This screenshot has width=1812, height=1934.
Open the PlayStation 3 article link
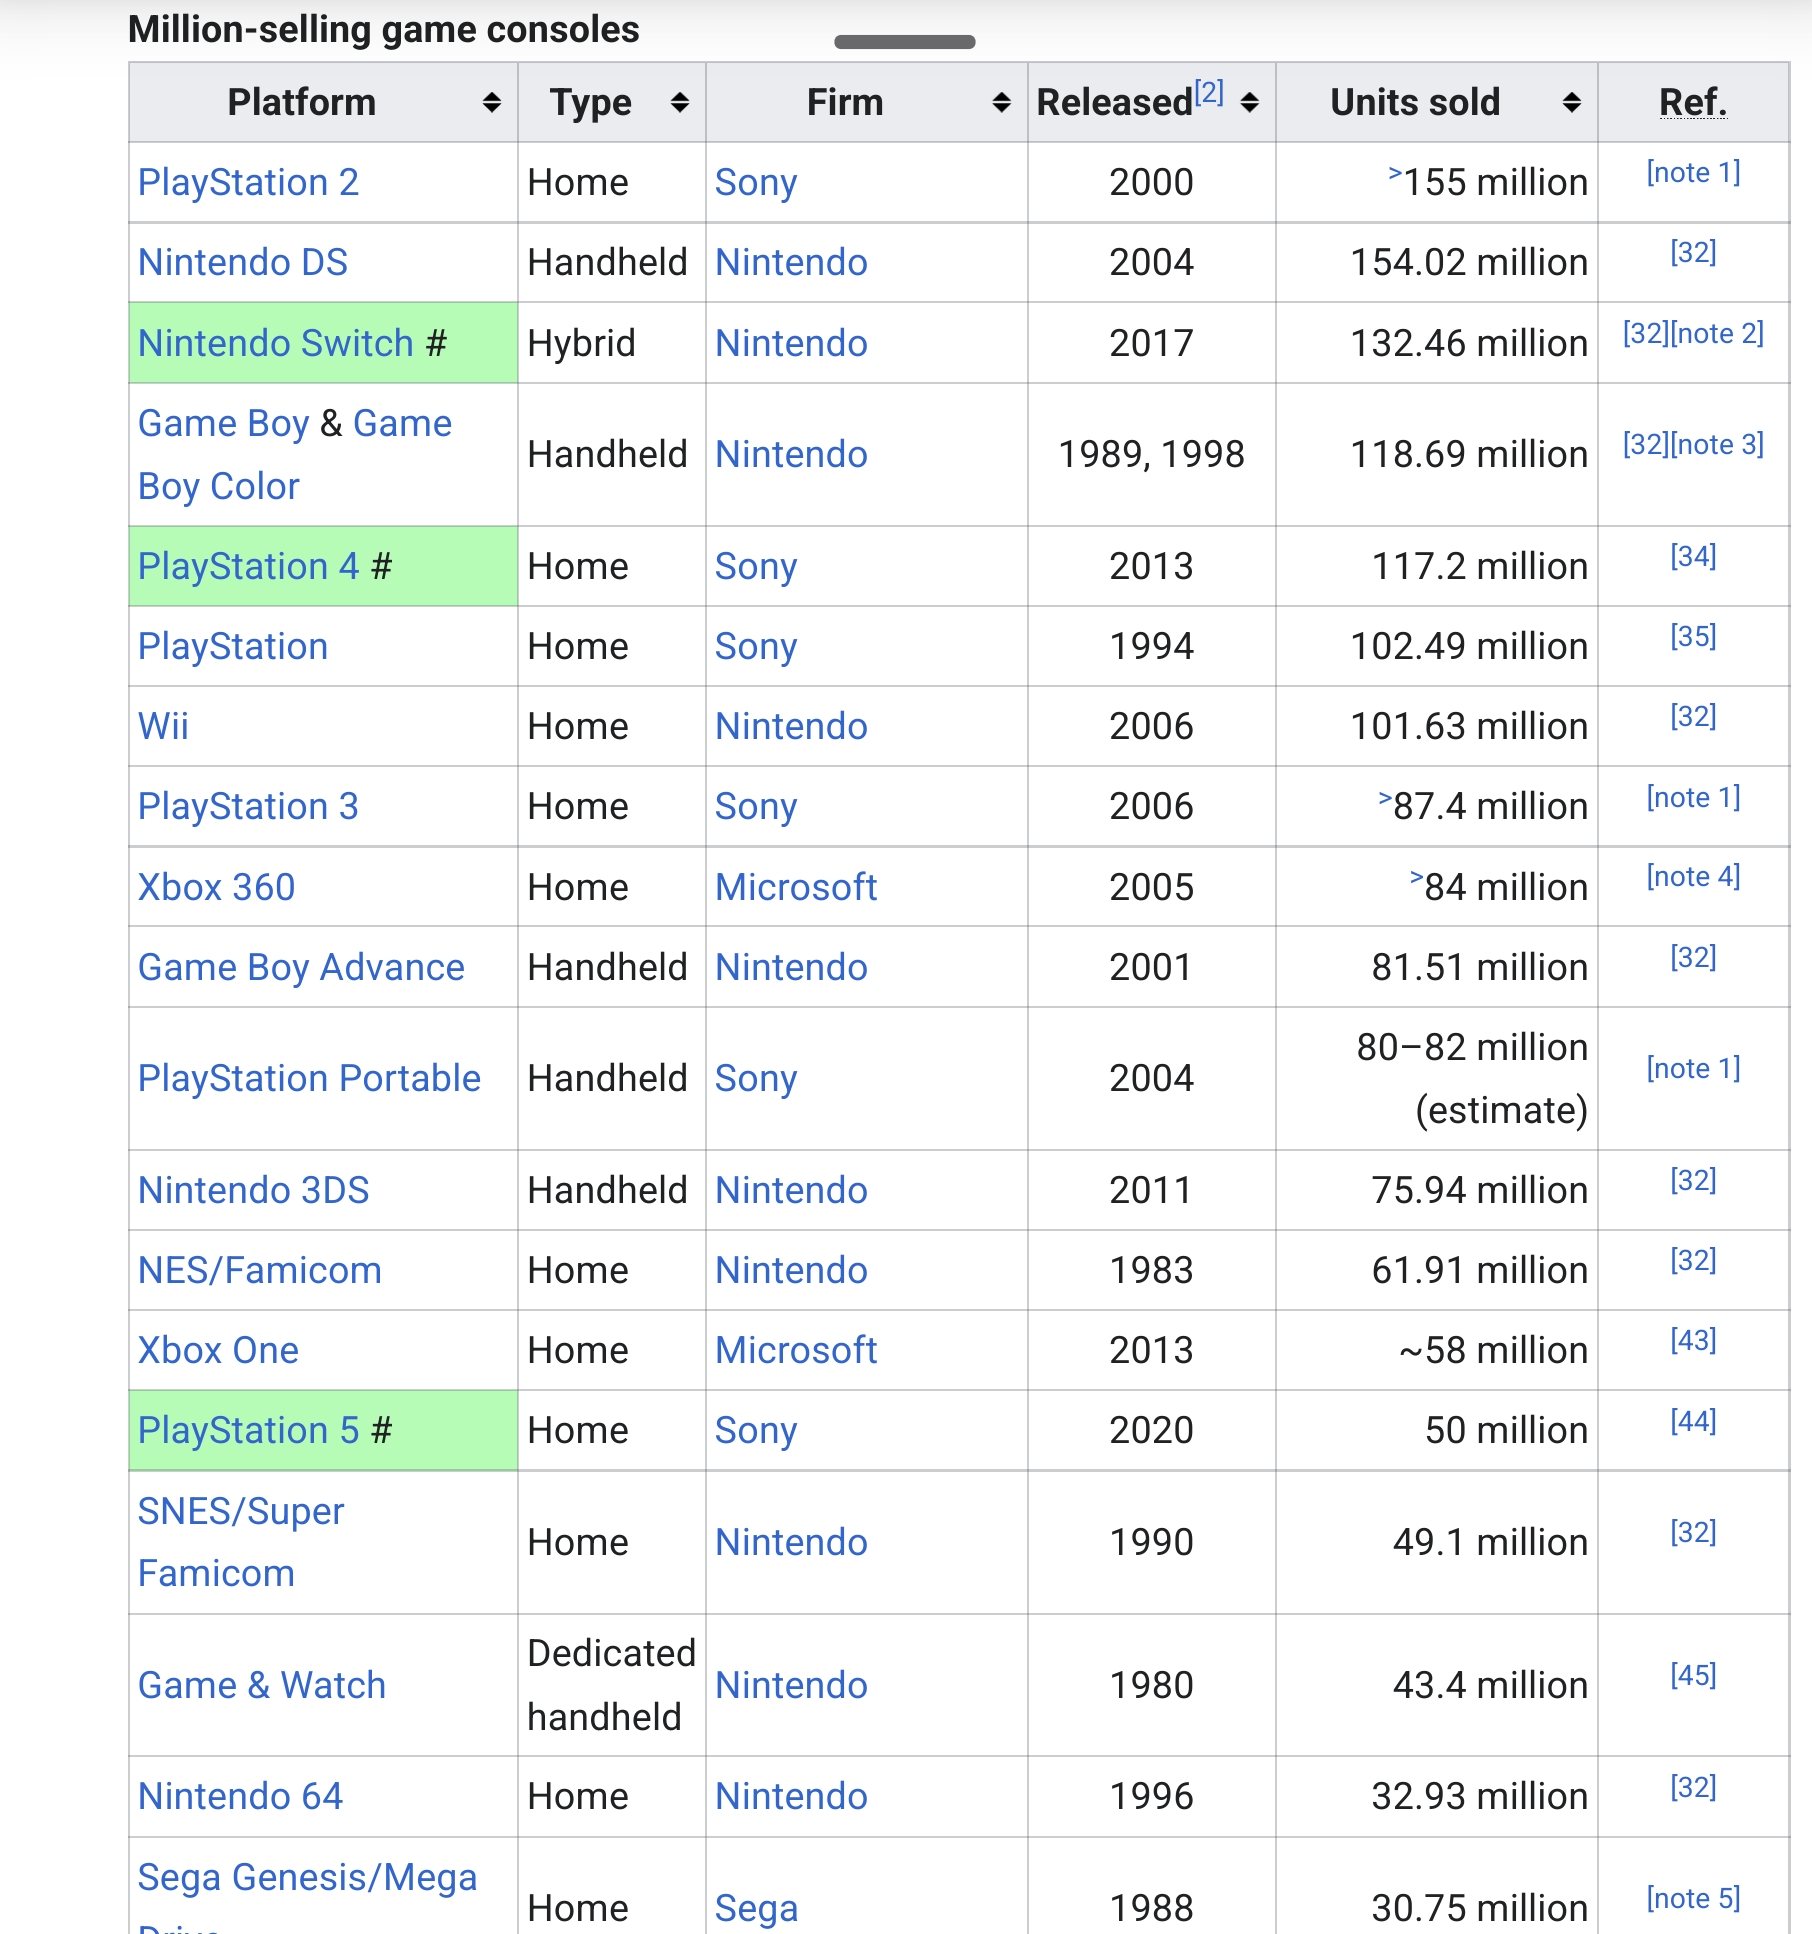[248, 806]
